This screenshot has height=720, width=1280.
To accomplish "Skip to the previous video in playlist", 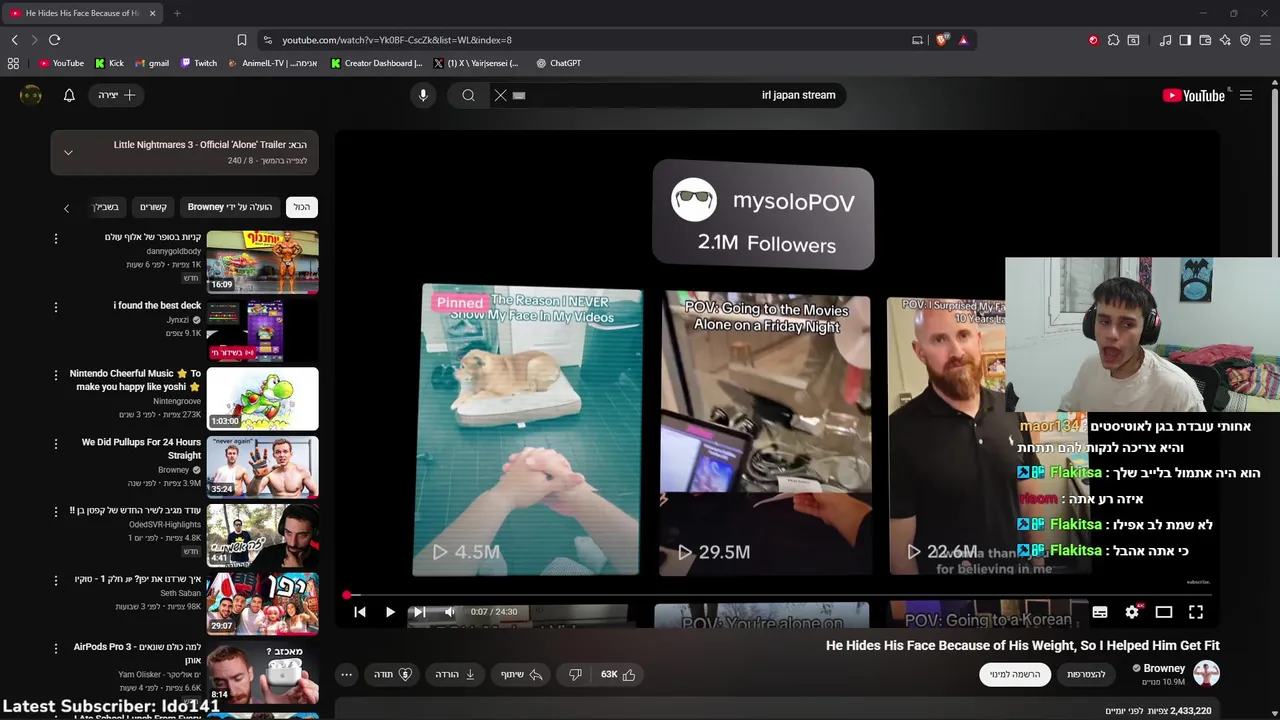I will coord(360,612).
